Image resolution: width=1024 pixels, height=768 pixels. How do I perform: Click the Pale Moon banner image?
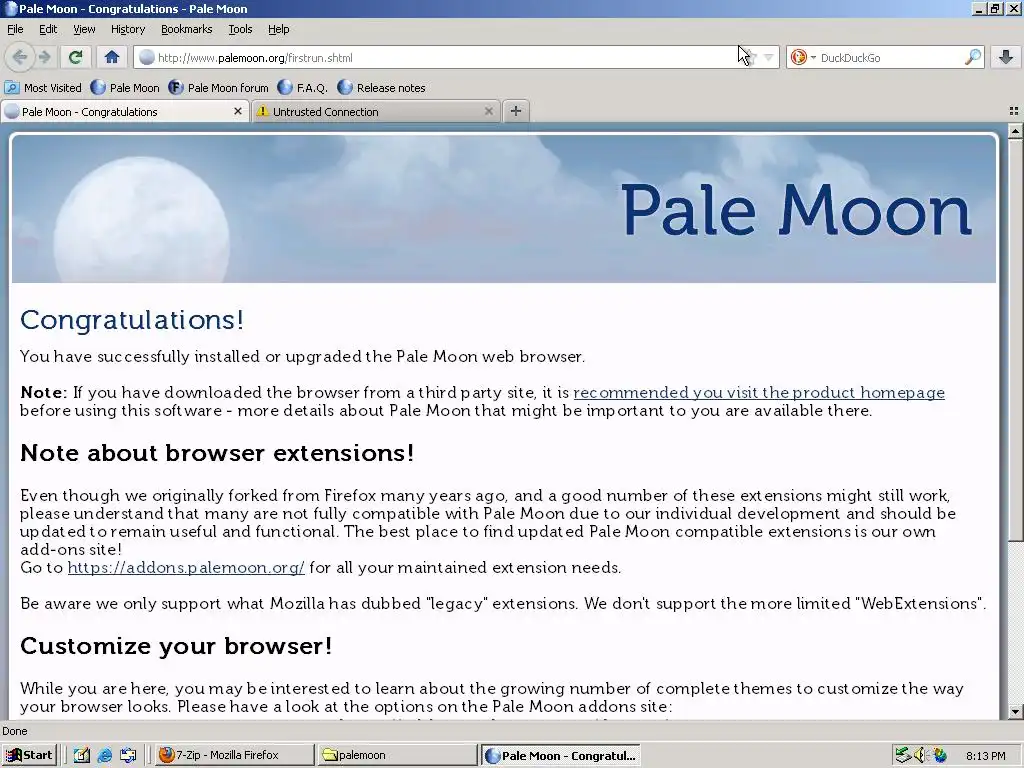pos(504,209)
